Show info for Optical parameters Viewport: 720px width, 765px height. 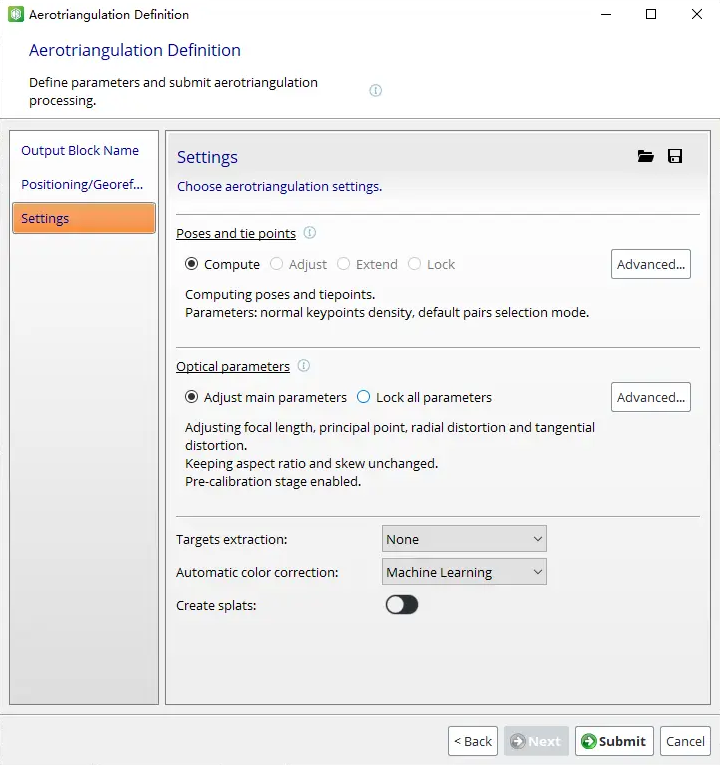(x=304, y=365)
